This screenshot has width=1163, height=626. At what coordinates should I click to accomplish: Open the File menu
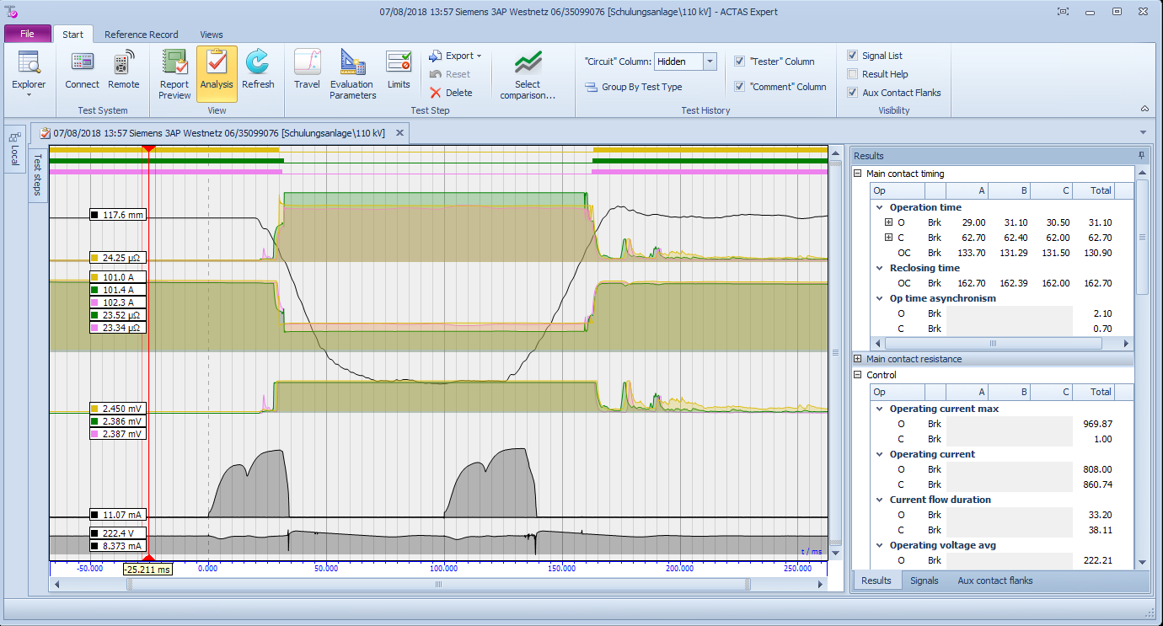(x=27, y=34)
